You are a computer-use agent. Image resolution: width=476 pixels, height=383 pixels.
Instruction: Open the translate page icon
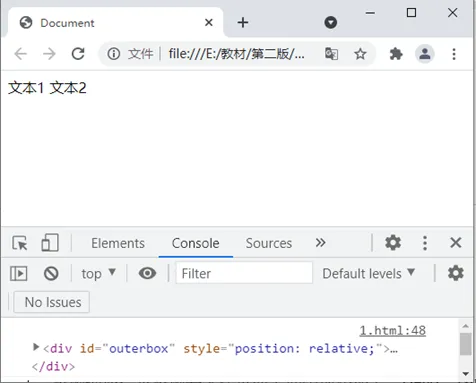331,54
